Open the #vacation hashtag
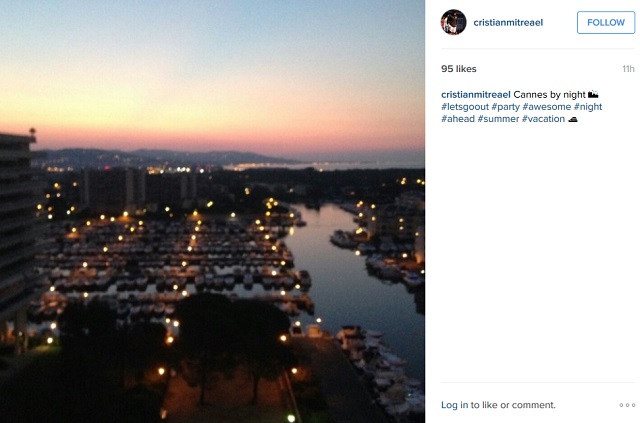The image size is (640, 423). (543, 119)
